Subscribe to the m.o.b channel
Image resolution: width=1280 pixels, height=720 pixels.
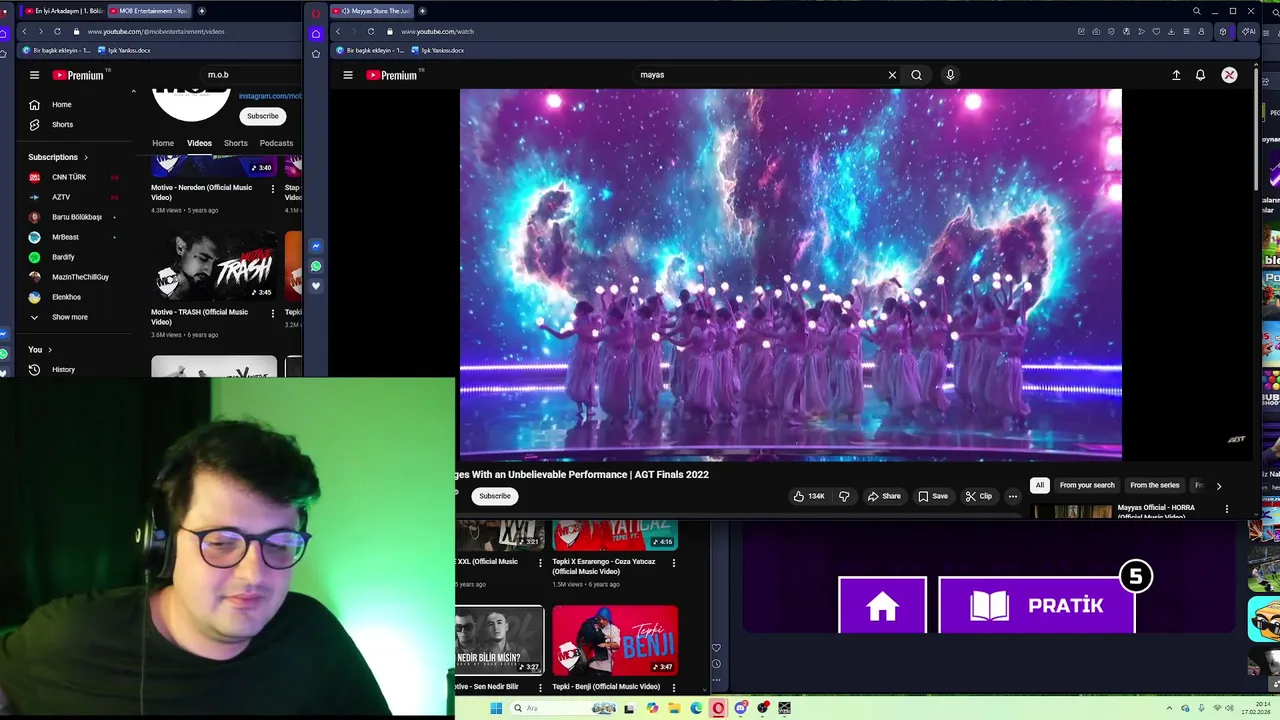pyautogui.click(x=263, y=116)
